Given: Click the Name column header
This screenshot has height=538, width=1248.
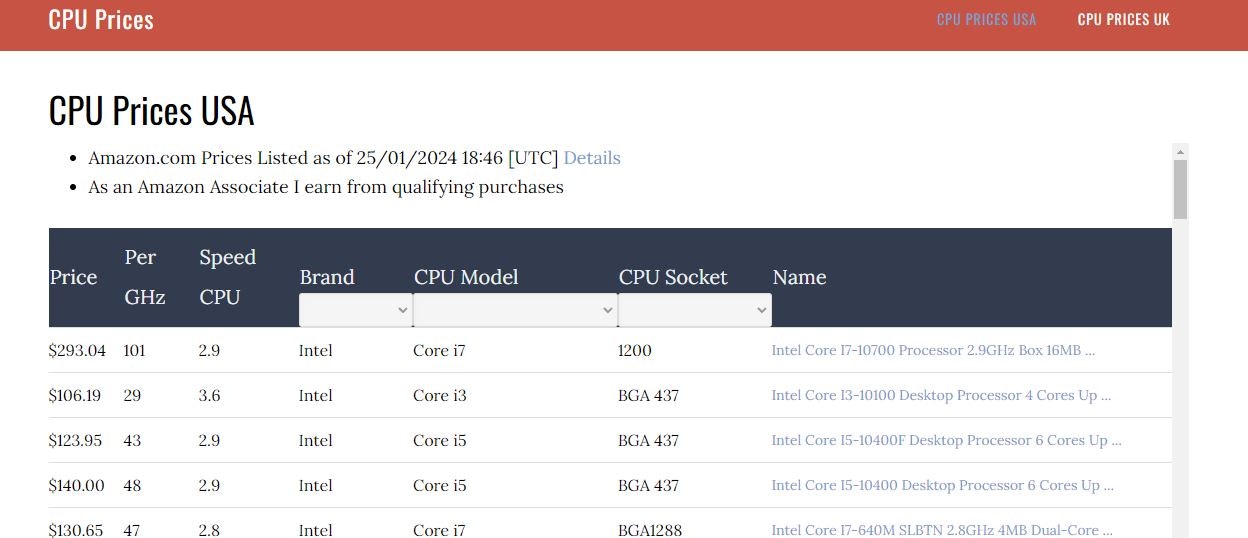Looking at the screenshot, I should click(799, 277).
